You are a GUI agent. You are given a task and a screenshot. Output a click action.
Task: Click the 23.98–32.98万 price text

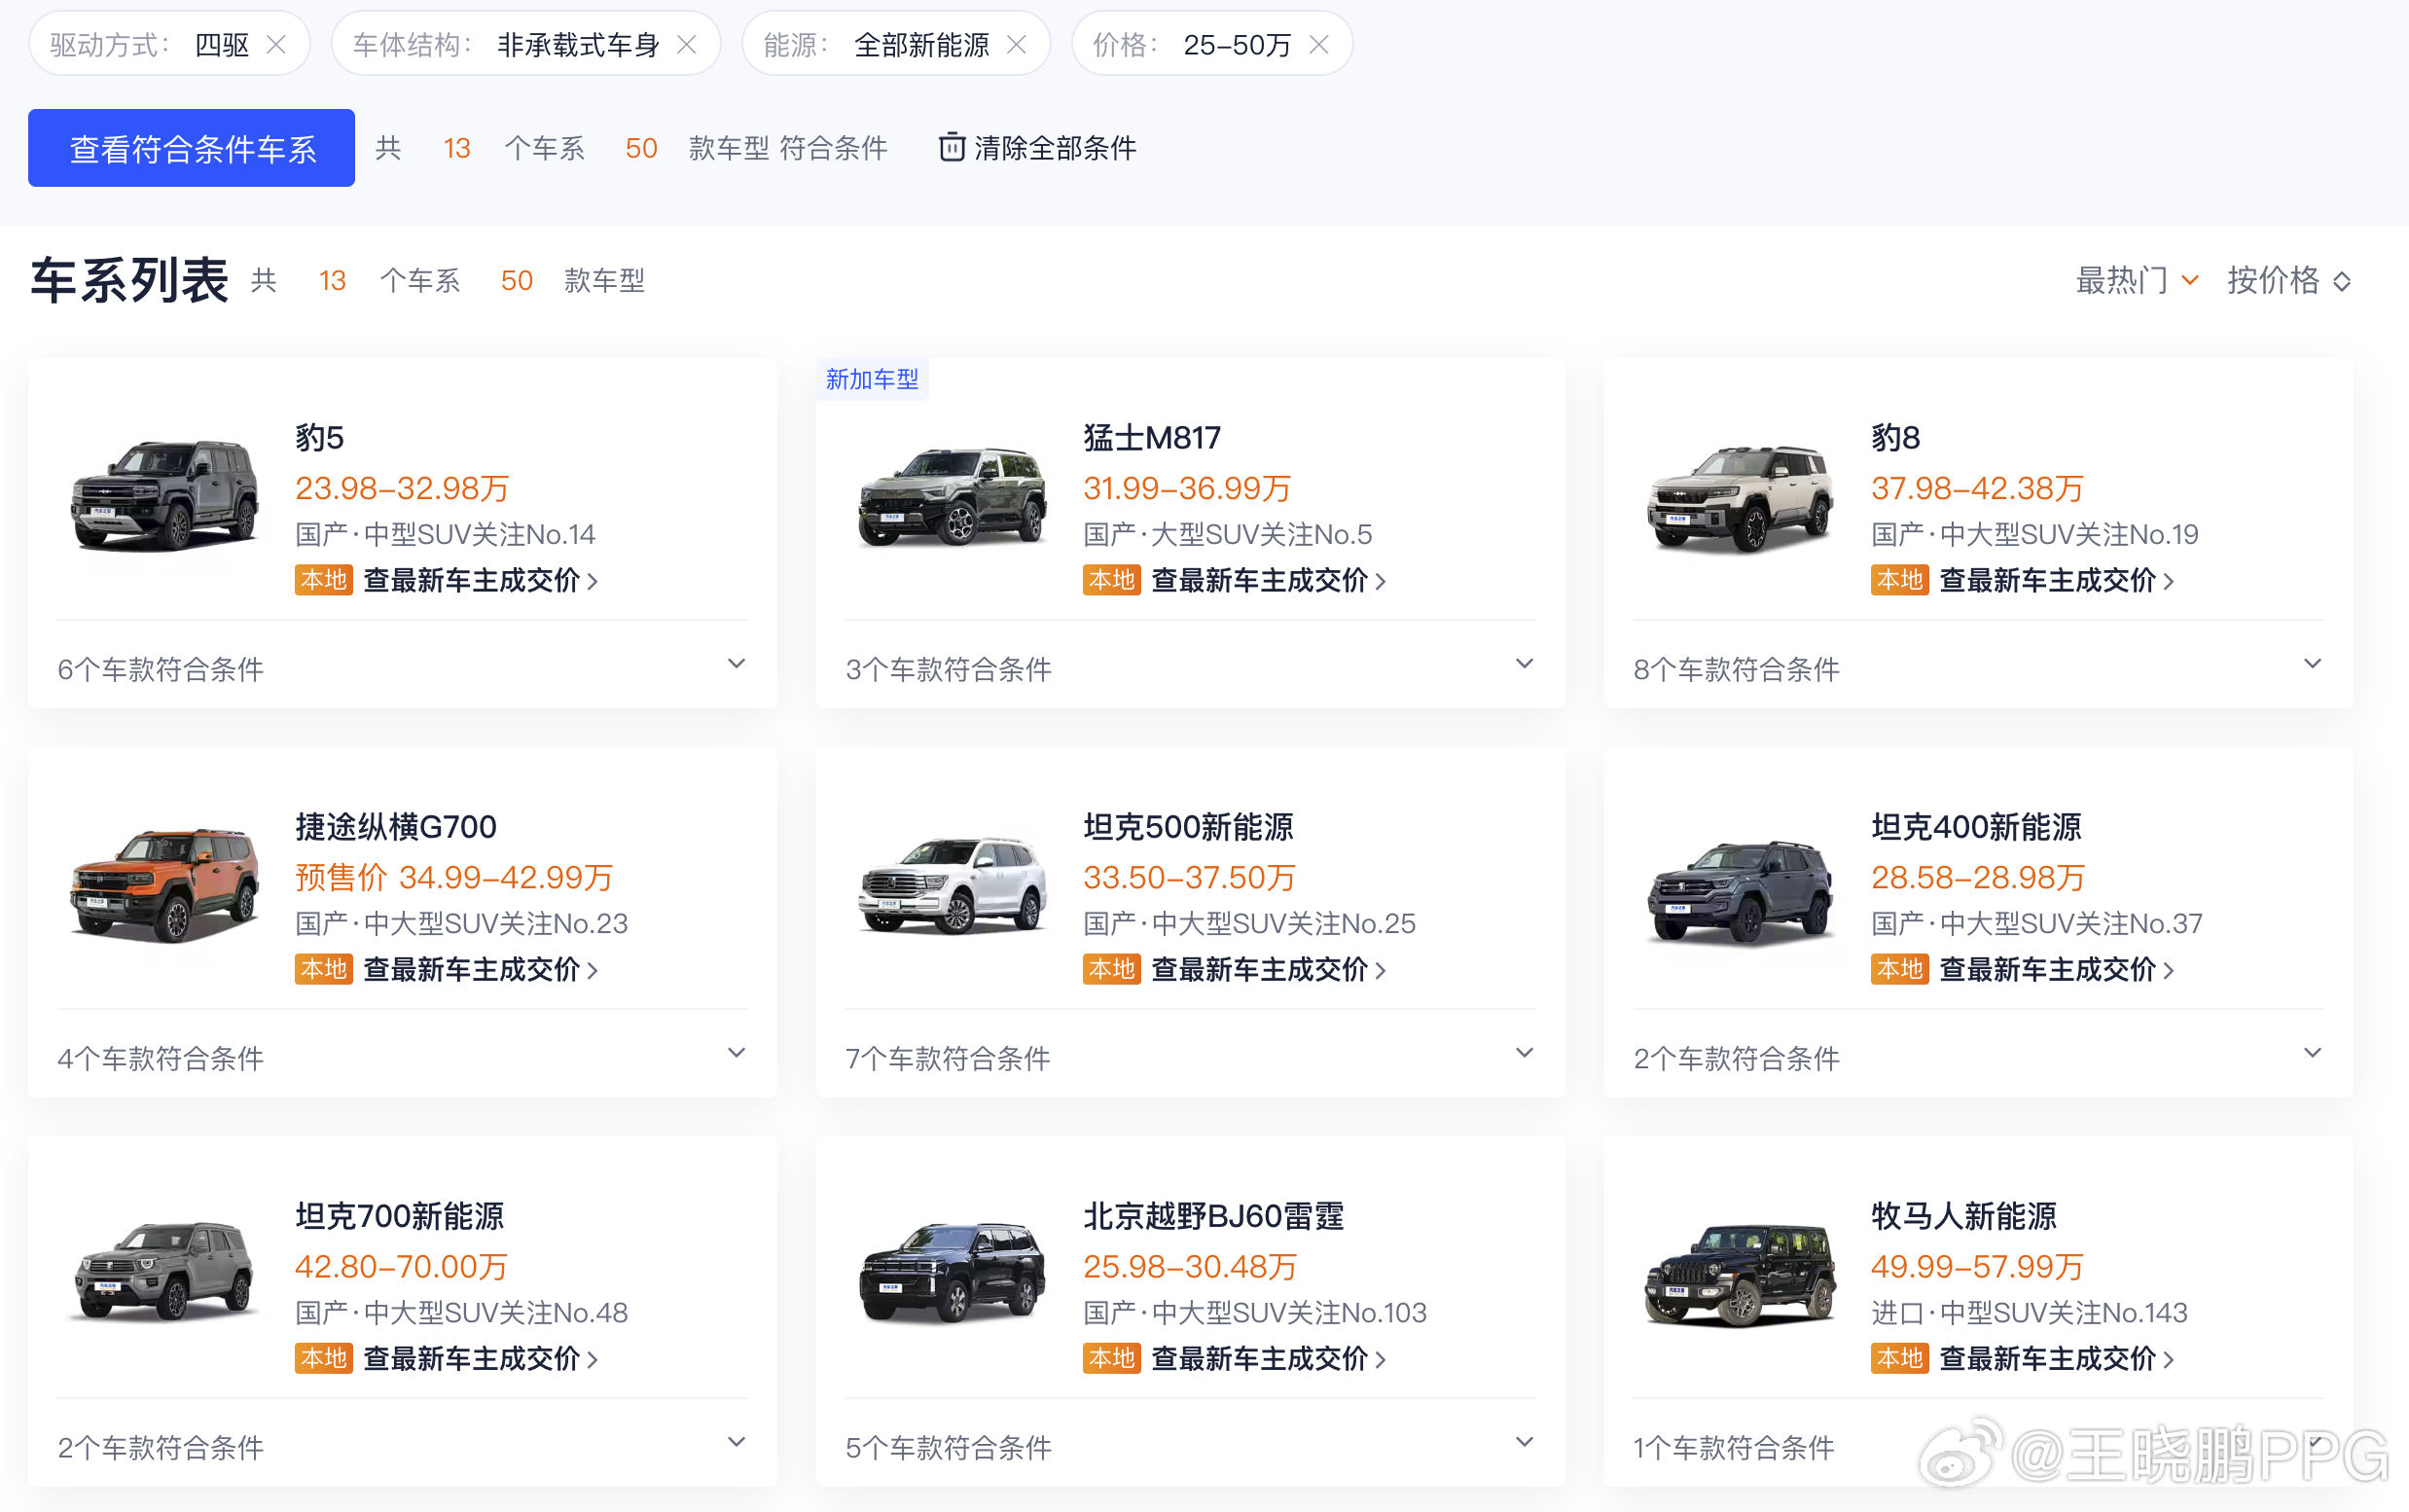click(x=402, y=488)
